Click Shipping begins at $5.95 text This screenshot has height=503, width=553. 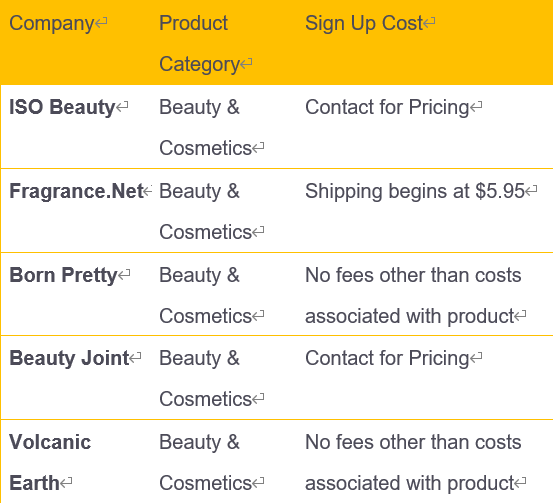(415, 191)
